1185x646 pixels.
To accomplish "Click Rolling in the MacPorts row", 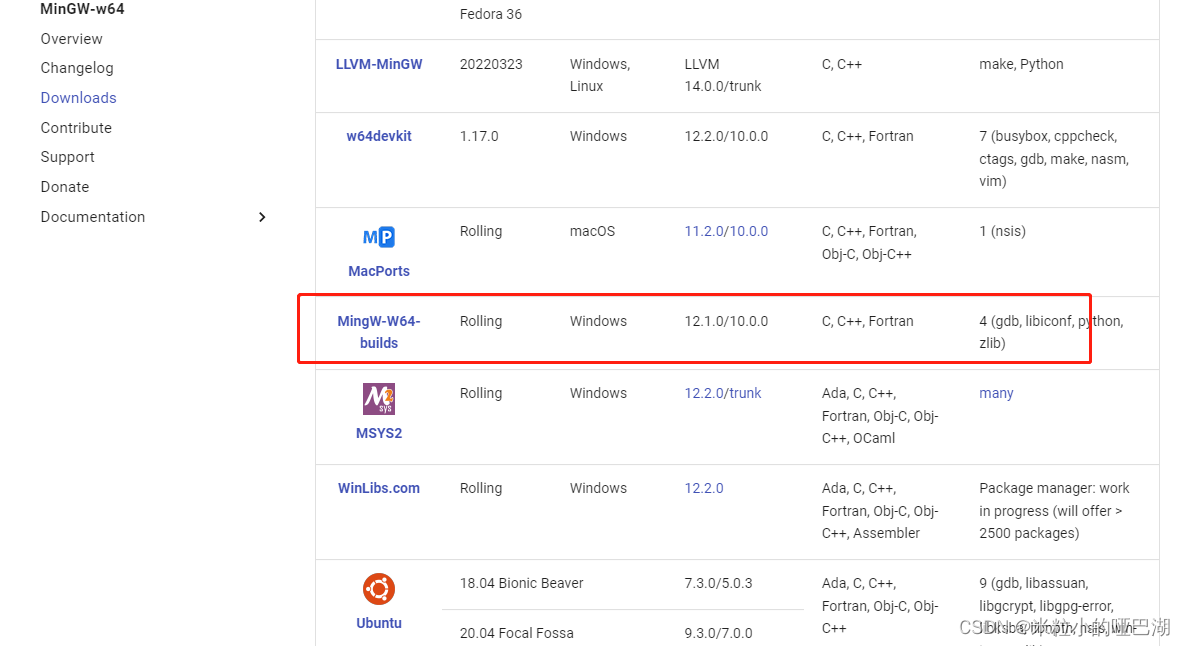I will coord(481,231).
